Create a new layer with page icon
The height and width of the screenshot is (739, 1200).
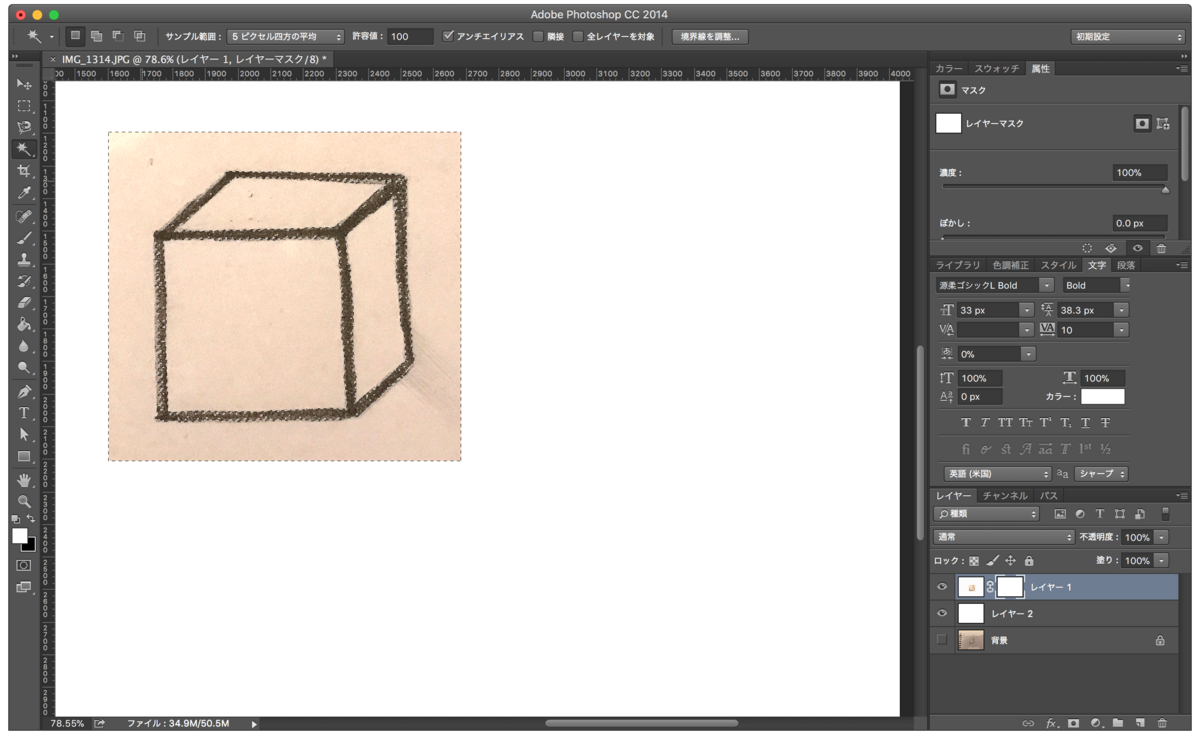click(1139, 722)
